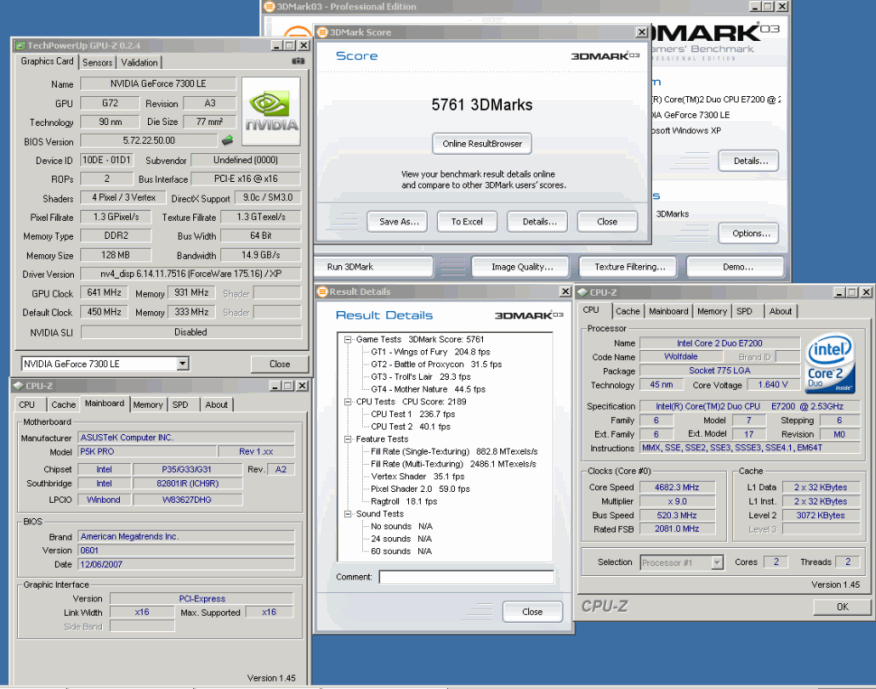Image resolution: width=876 pixels, height=689 pixels.
Task: Select GT4 - Mother Nature row
Action: tap(428, 389)
